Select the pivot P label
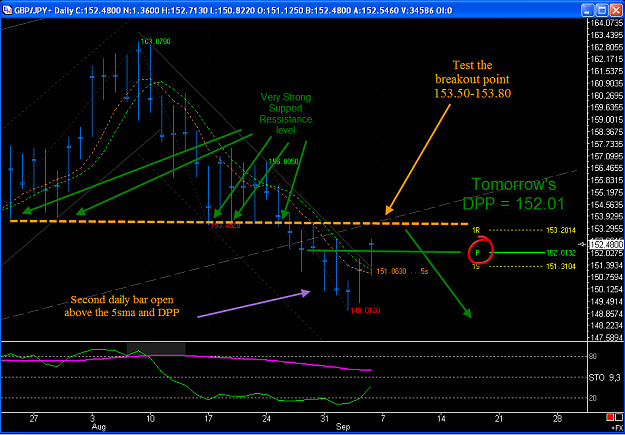This screenshot has height=435, width=625. 477,253
